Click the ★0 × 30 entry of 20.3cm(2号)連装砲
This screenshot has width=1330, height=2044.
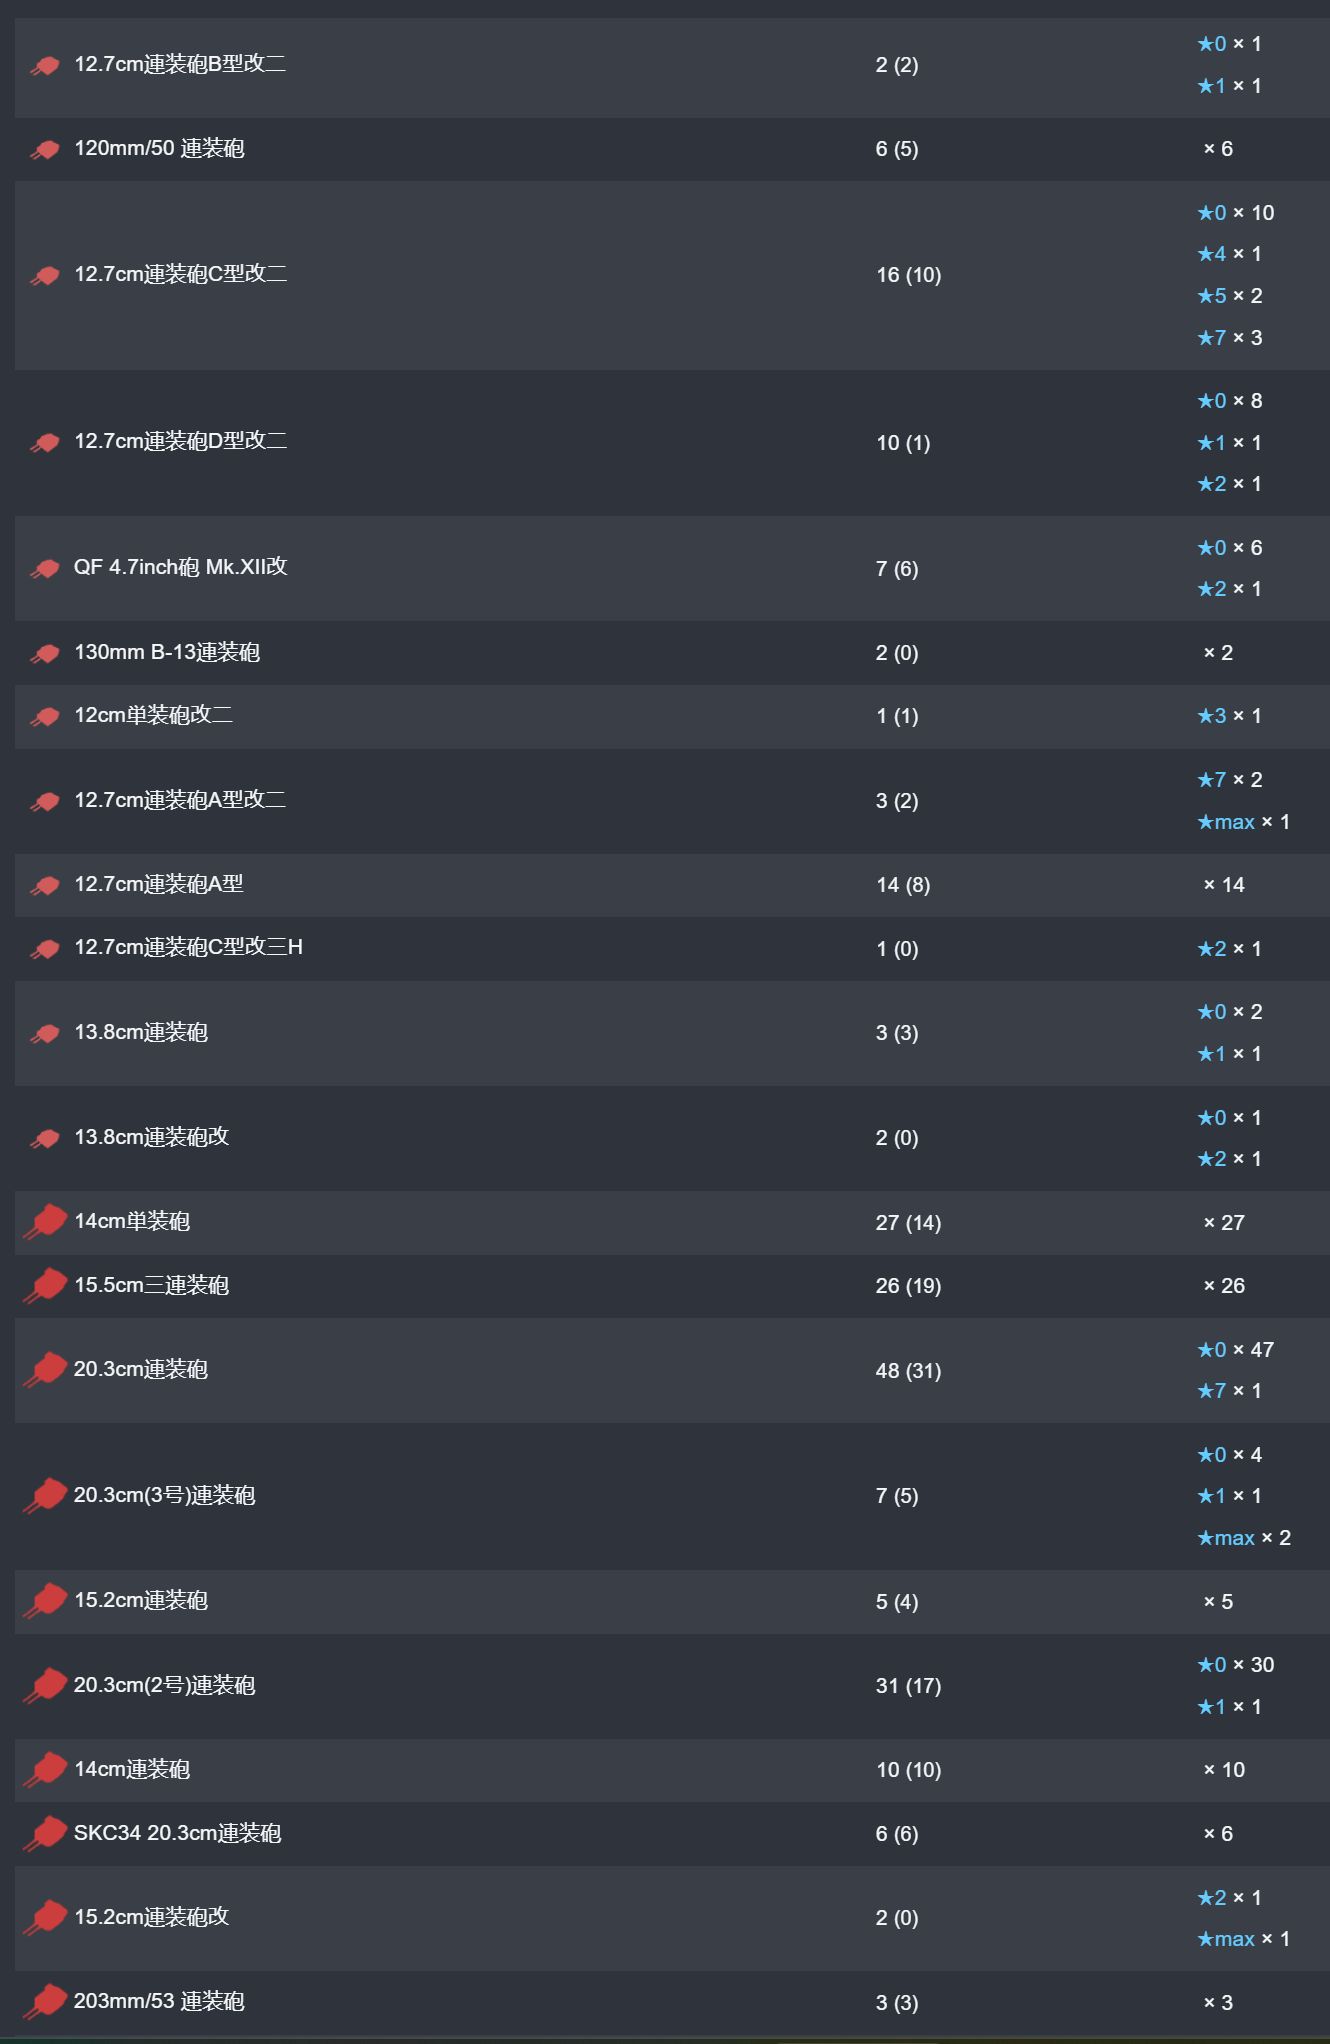[1236, 1665]
